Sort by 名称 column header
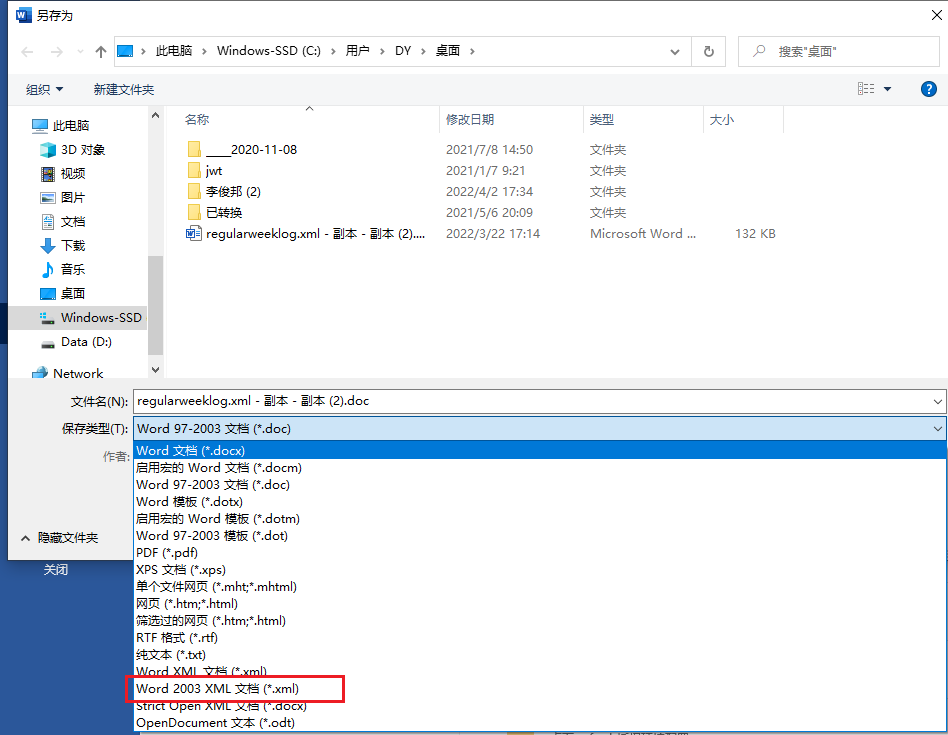 pos(197,120)
